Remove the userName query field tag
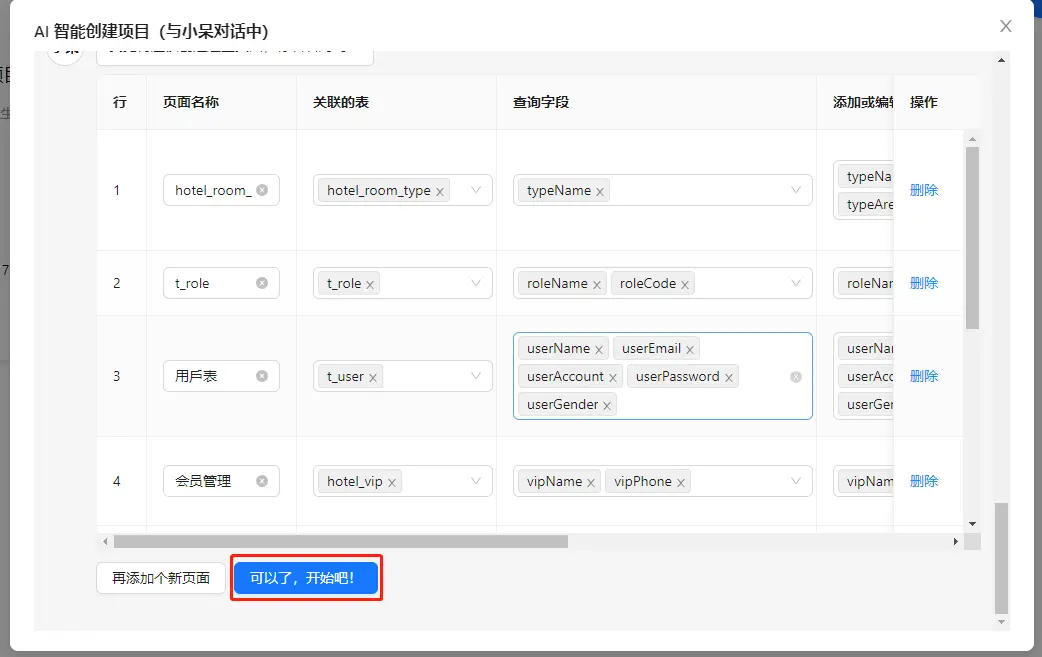This screenshot has width=1042, height=657. pyautogui.click(x=599, y=349)
